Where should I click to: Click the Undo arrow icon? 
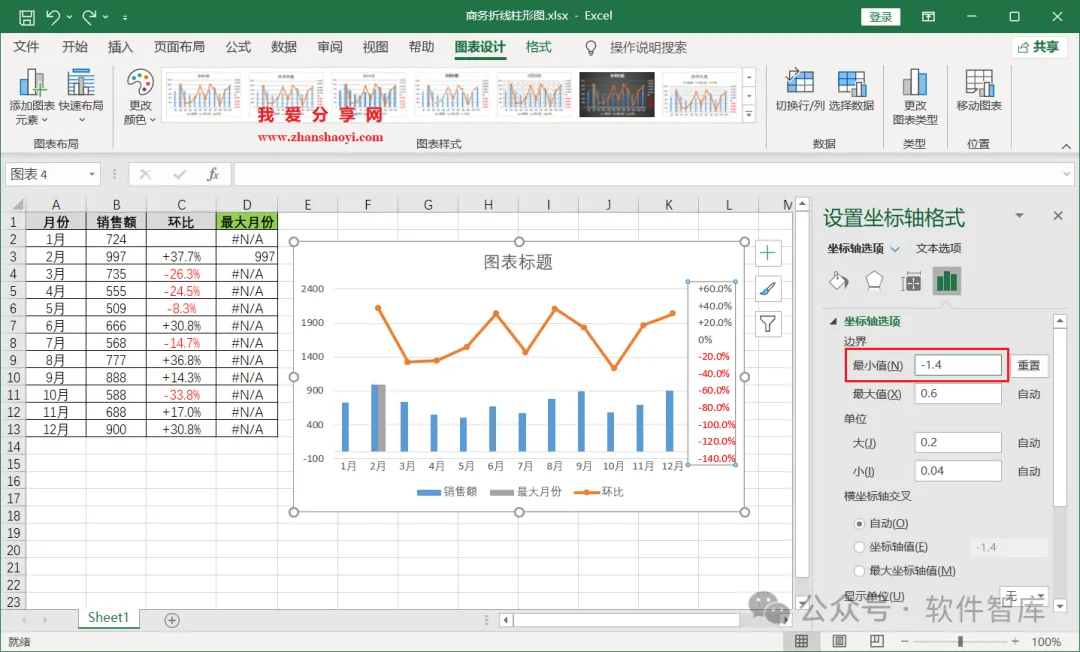52,17
